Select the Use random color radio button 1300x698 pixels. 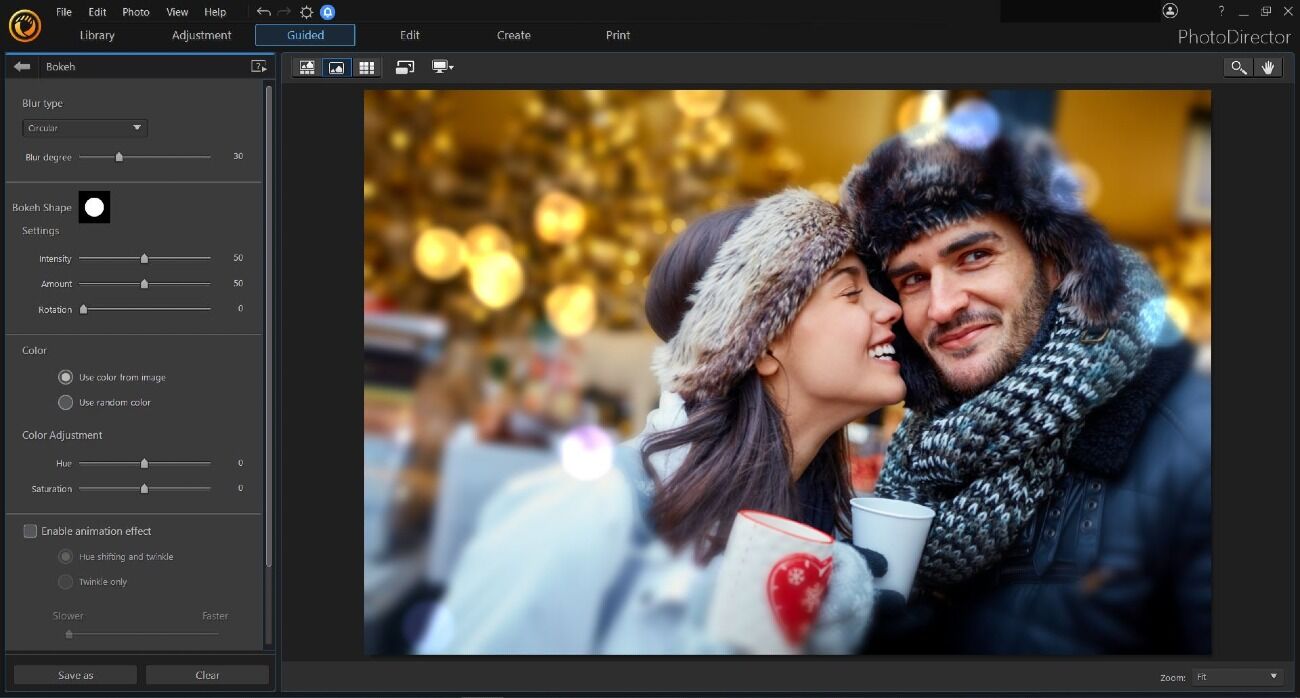click(65, 402)
